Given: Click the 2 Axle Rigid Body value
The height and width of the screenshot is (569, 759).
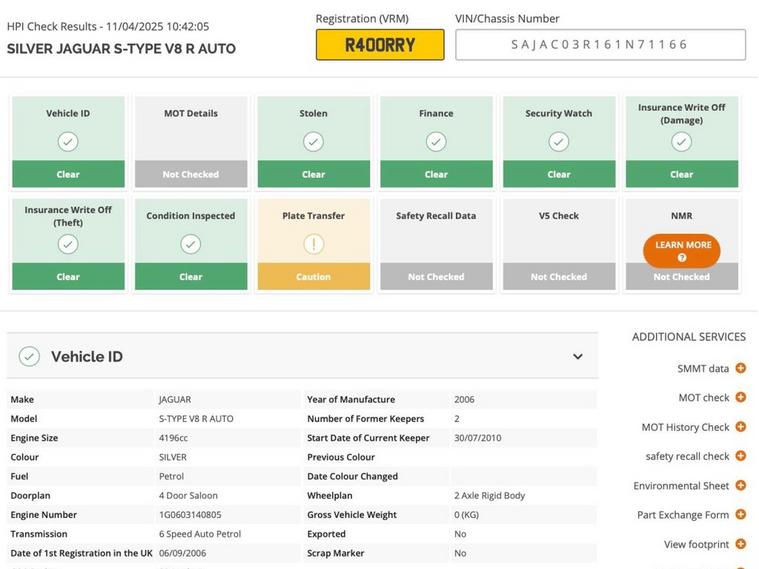Looking at the screenshot, I should 489,495.
